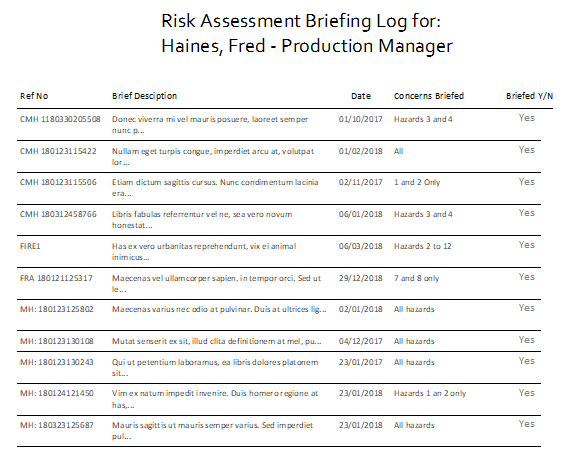Click the '7 and 8 only' cell
The height and width of the screenshot is (453, 563).
(417, 278)
